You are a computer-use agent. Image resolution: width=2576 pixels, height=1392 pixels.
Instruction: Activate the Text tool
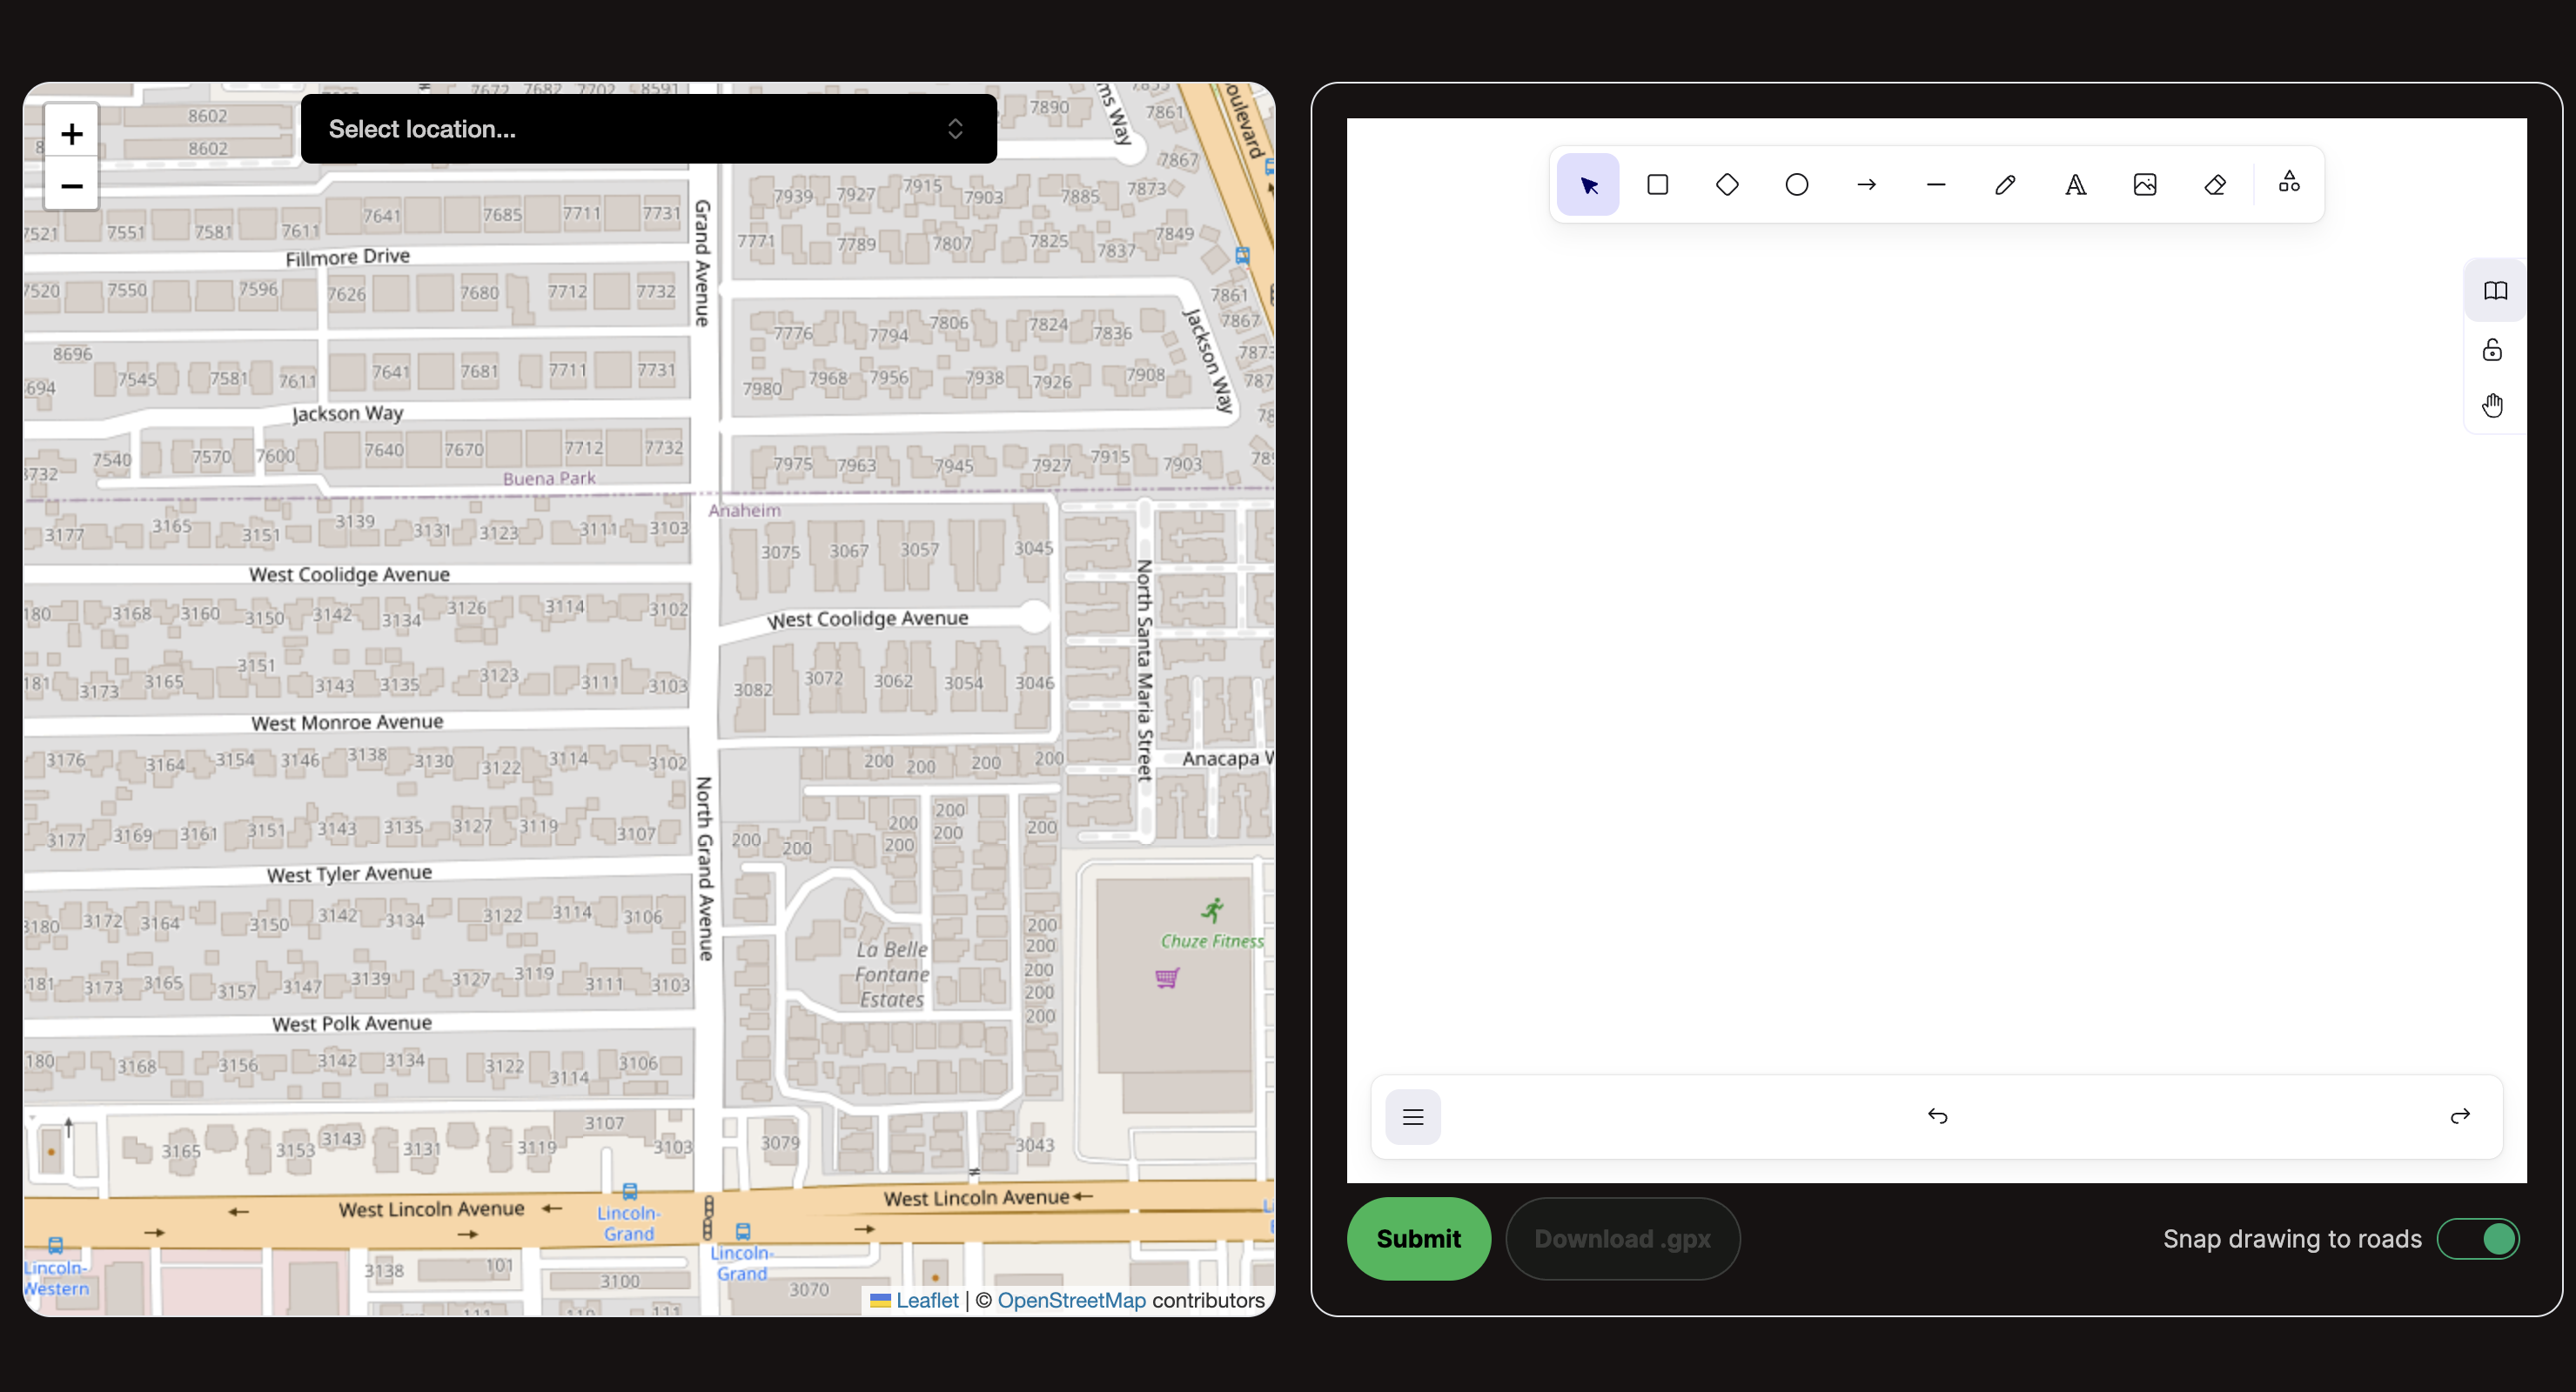coord(2075,185)
